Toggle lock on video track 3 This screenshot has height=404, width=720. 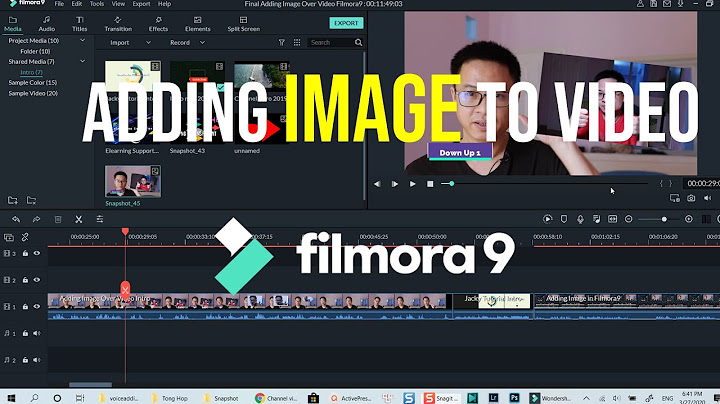[x=25, y=253]
